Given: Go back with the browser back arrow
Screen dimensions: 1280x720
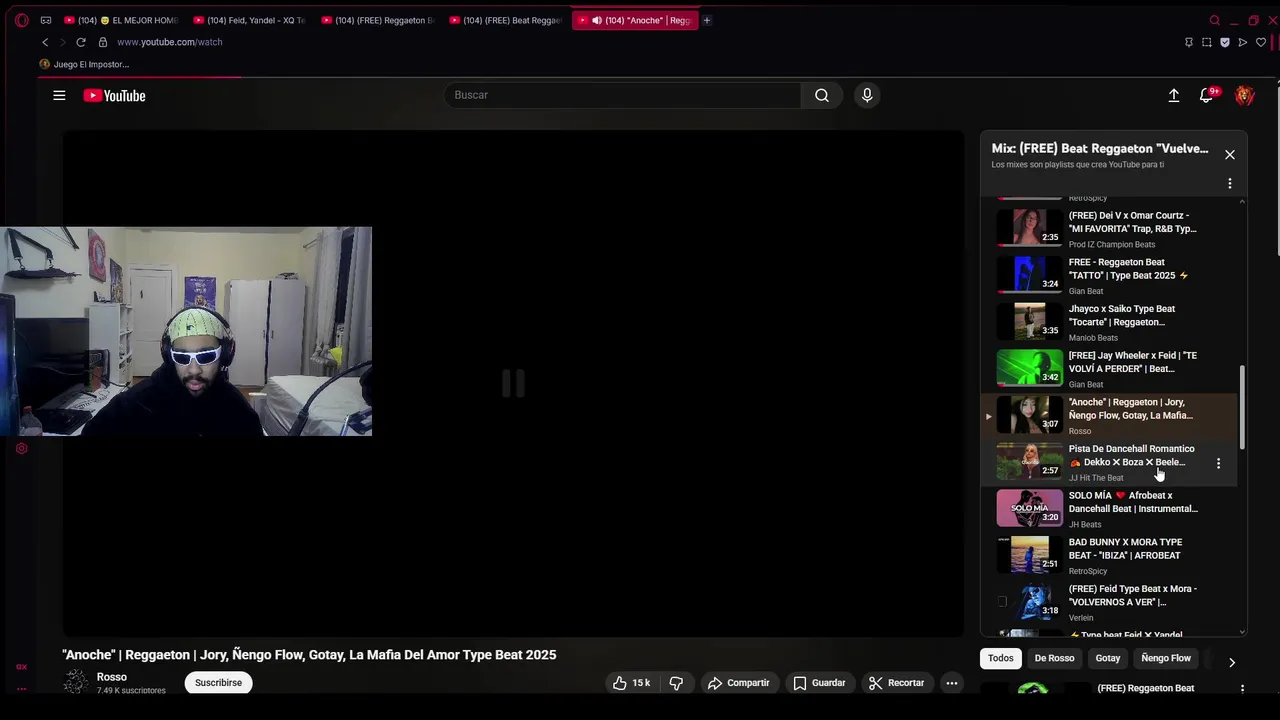Looking at the screenshot, I should pyautogui.click(x=45, y=42).
